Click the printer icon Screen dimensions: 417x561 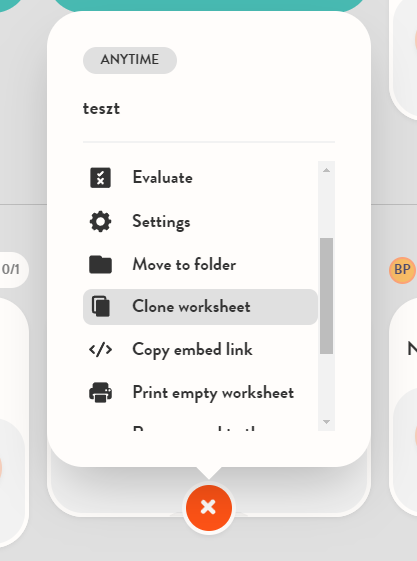100,392
